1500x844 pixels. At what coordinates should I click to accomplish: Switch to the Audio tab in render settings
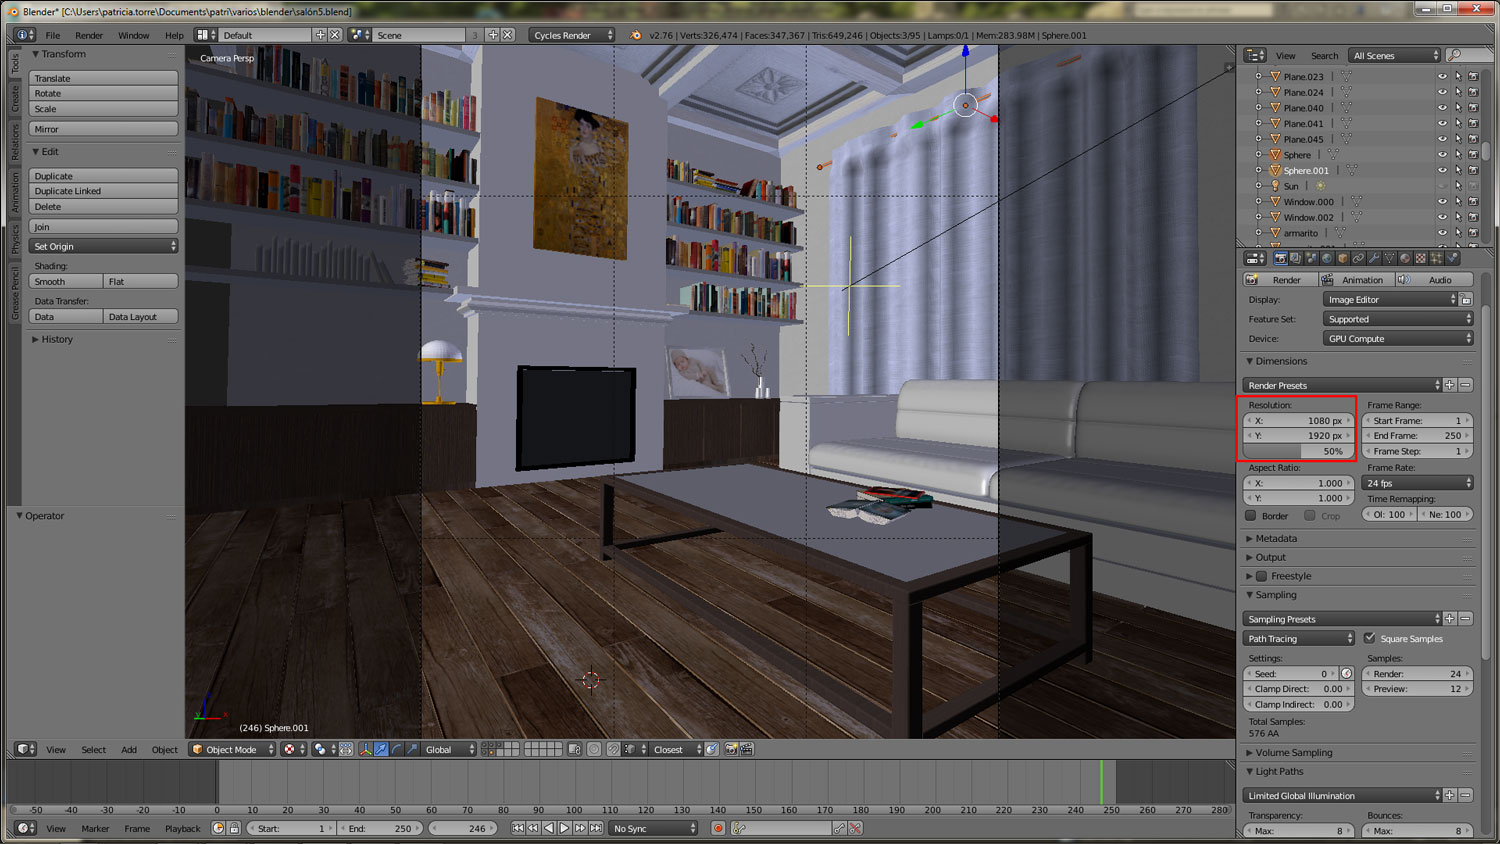[1435, 279]
